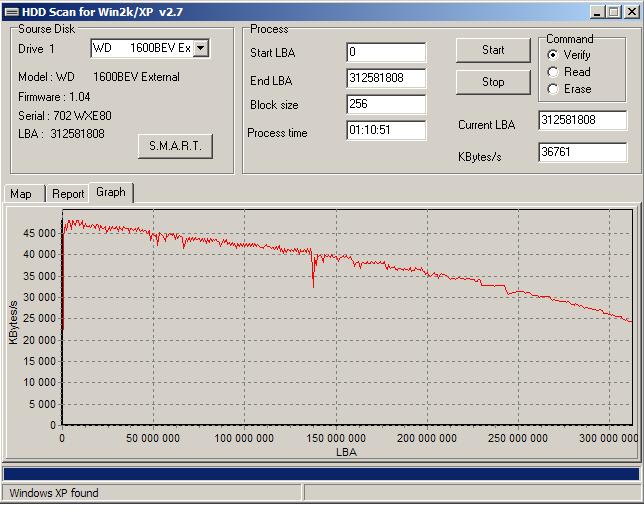Click the scan progress bar
This screenshot has height=512, width=644.
pyautogui.click(x=321, y=474)
